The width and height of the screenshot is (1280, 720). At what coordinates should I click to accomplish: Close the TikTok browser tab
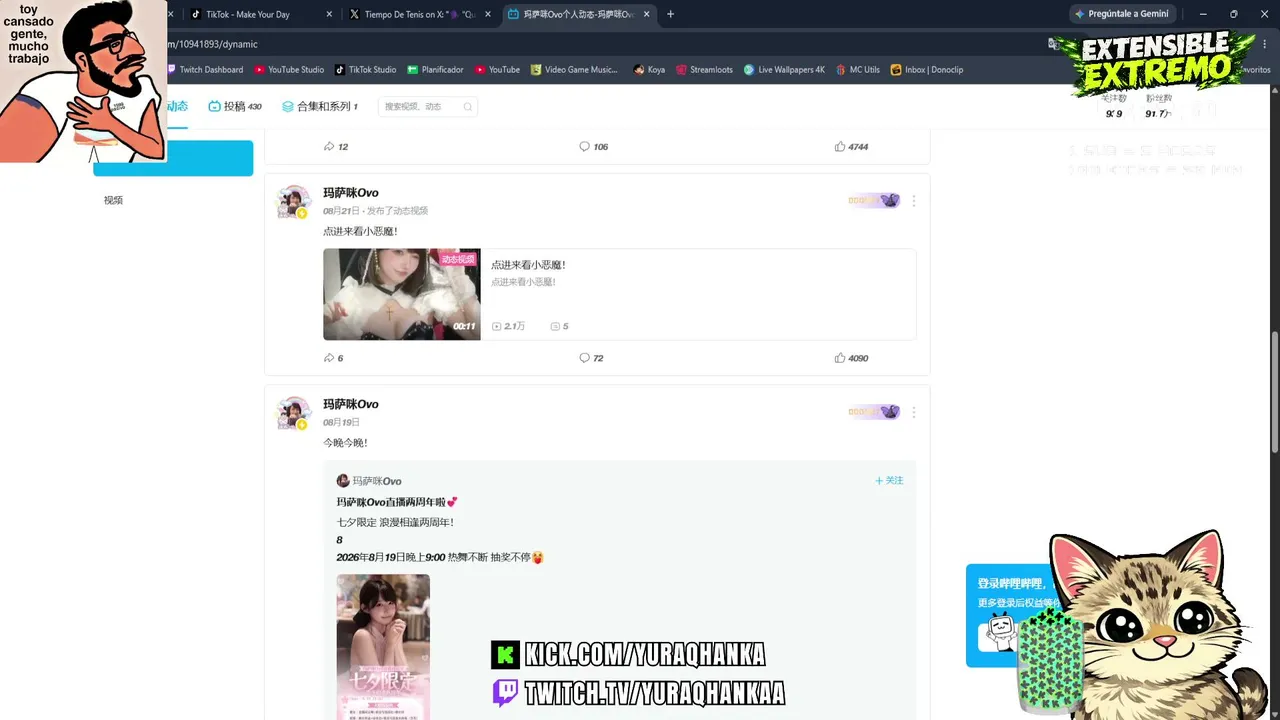(x=330, y=14)
